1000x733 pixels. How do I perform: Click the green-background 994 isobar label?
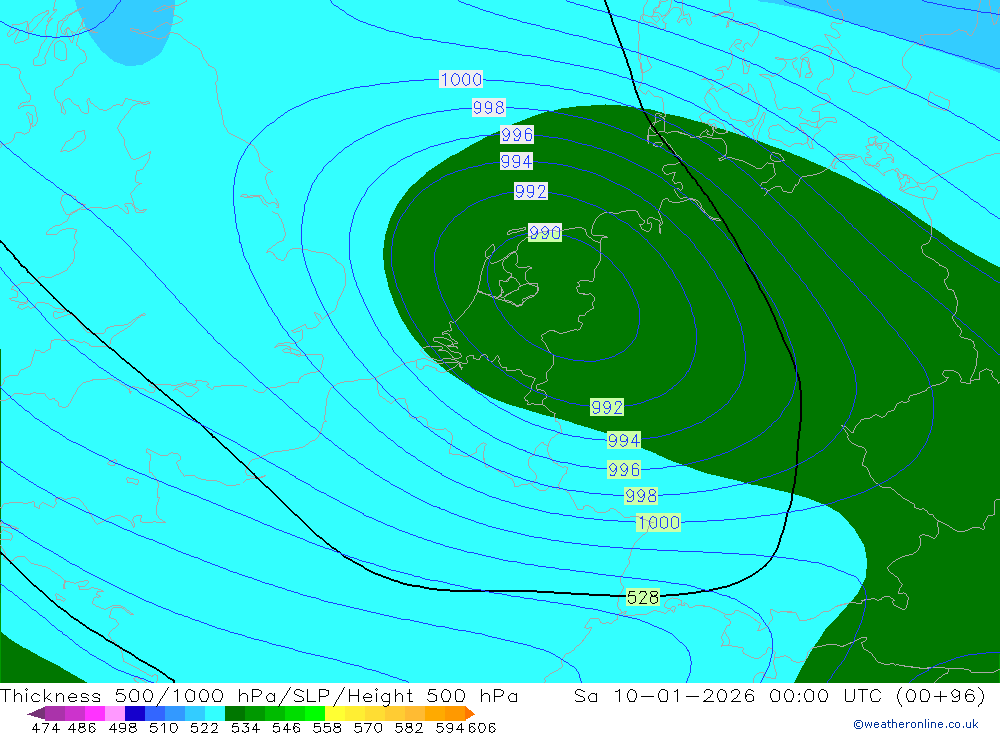point(623,440)
